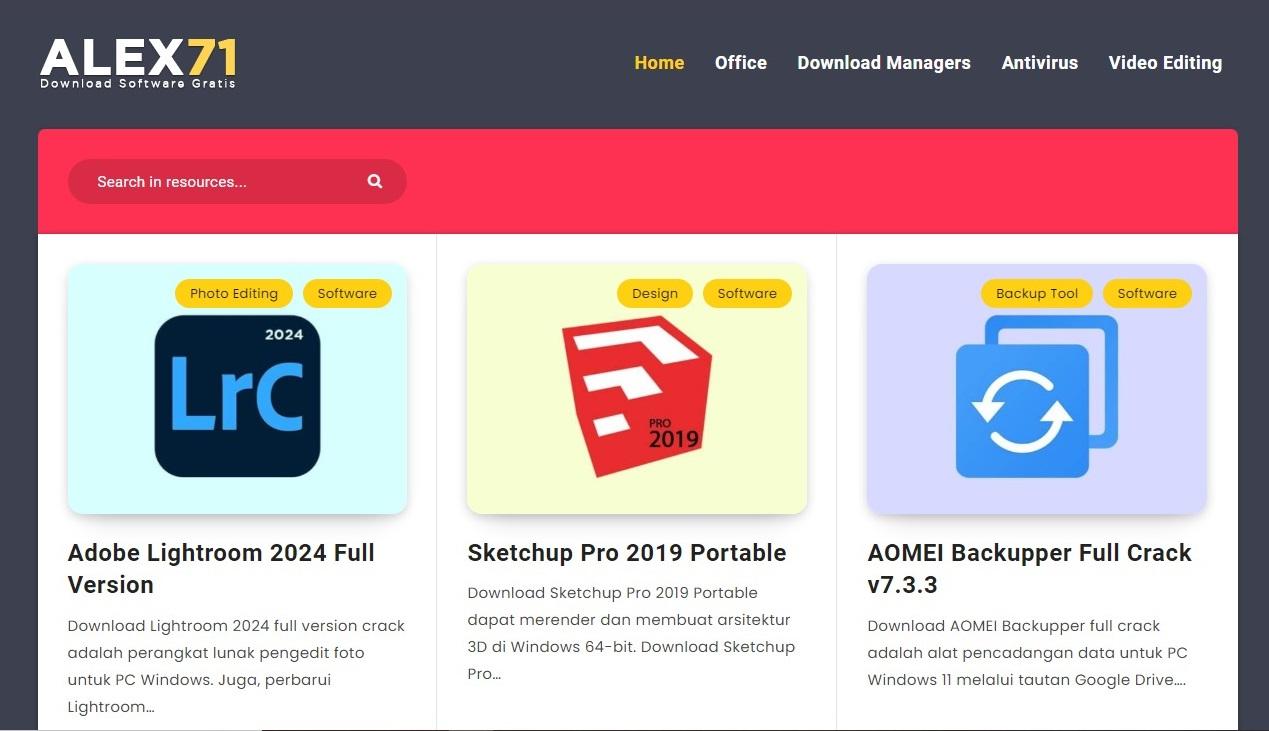Open the Lightroom Classic 2024 icon
Viewport: 1269px width, 731px height.
click(x=237, y=396)
